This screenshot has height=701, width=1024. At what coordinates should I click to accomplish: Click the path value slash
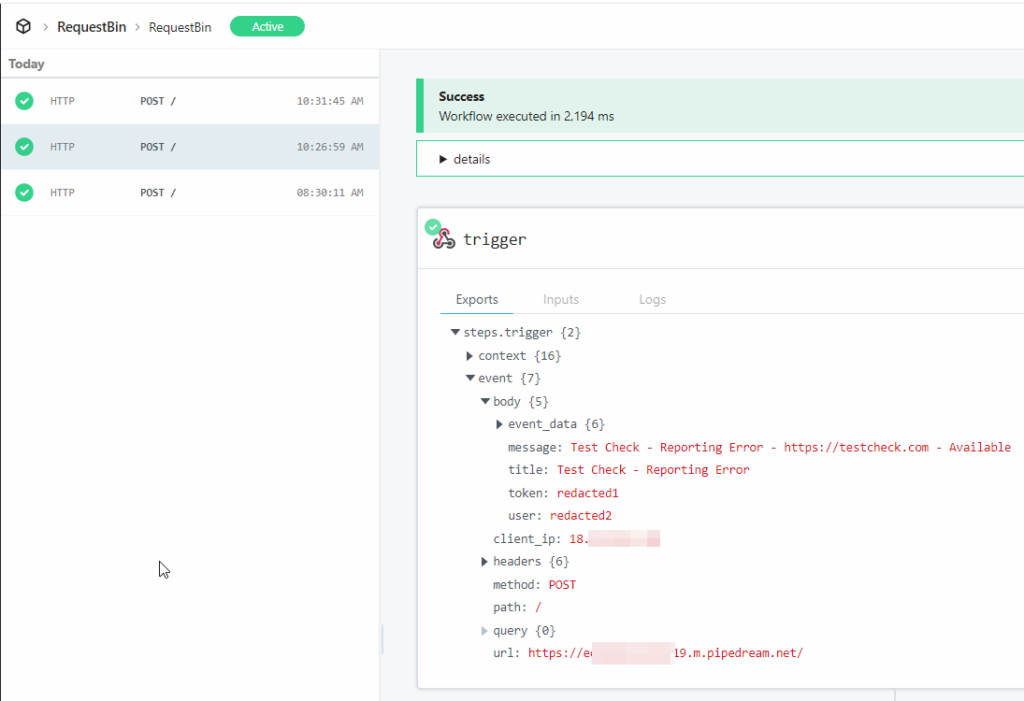538,607
